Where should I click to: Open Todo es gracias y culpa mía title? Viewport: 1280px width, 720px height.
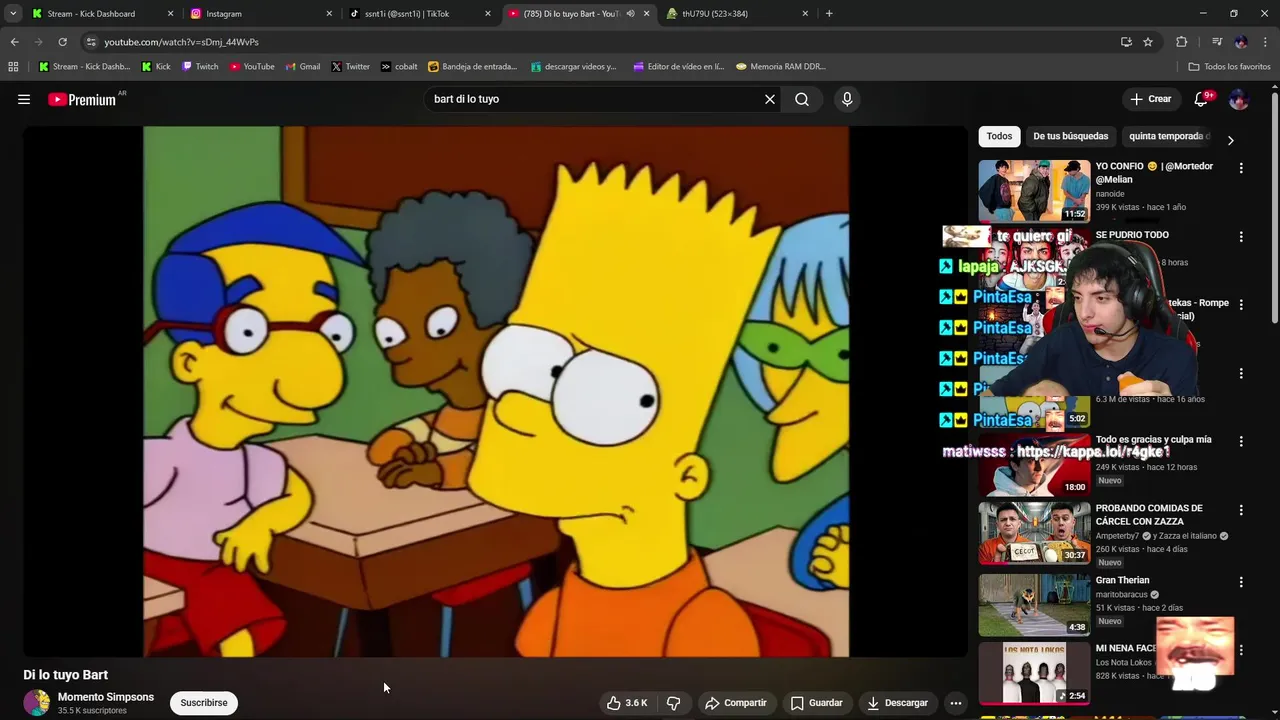click(x=1153, y=439)
